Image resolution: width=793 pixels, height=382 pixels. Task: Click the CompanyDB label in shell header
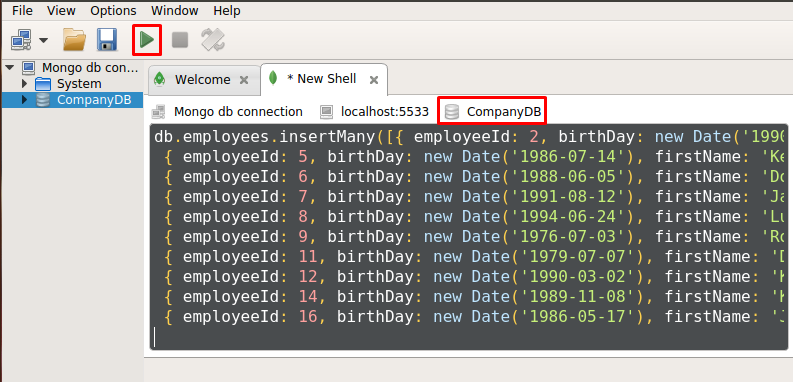(x=504, y=112)
